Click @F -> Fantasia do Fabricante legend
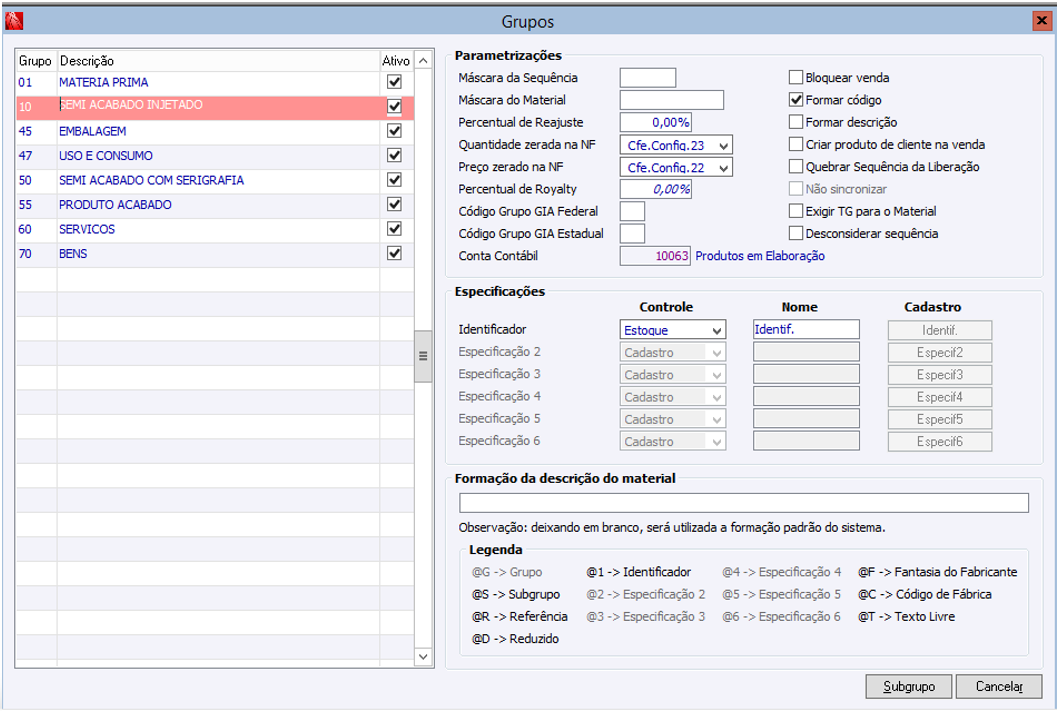The height and width of the screenshot is (711, 1057). click(x=938, y=572)
